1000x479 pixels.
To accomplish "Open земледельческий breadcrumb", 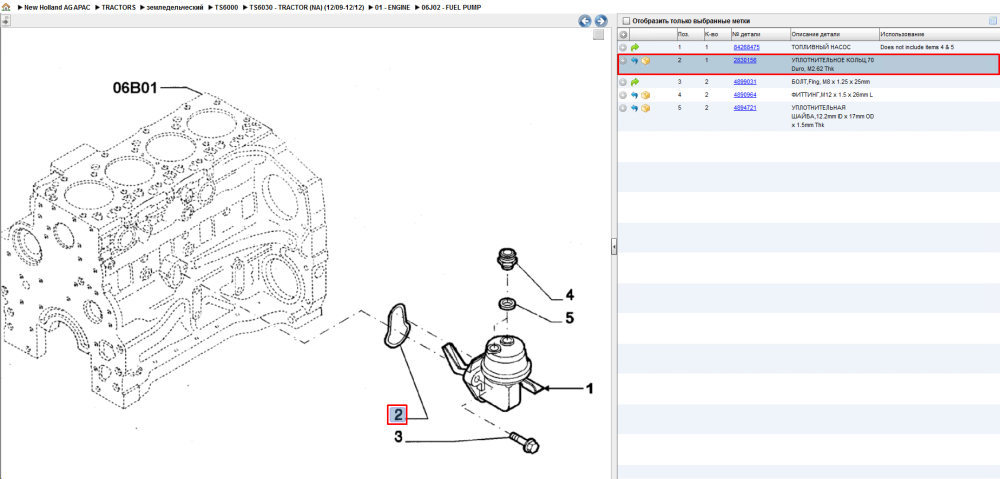I will 174,7.
